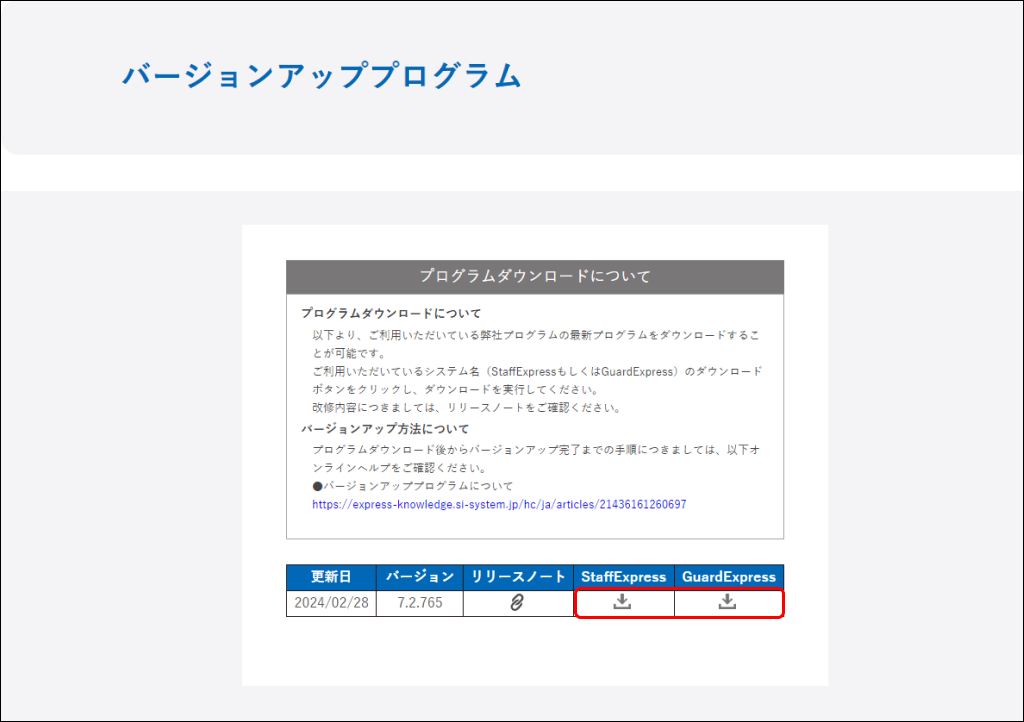Viewport: 1024px width, 722px height.
Task: Open the express-knowledge help article link
Action: 499,504
